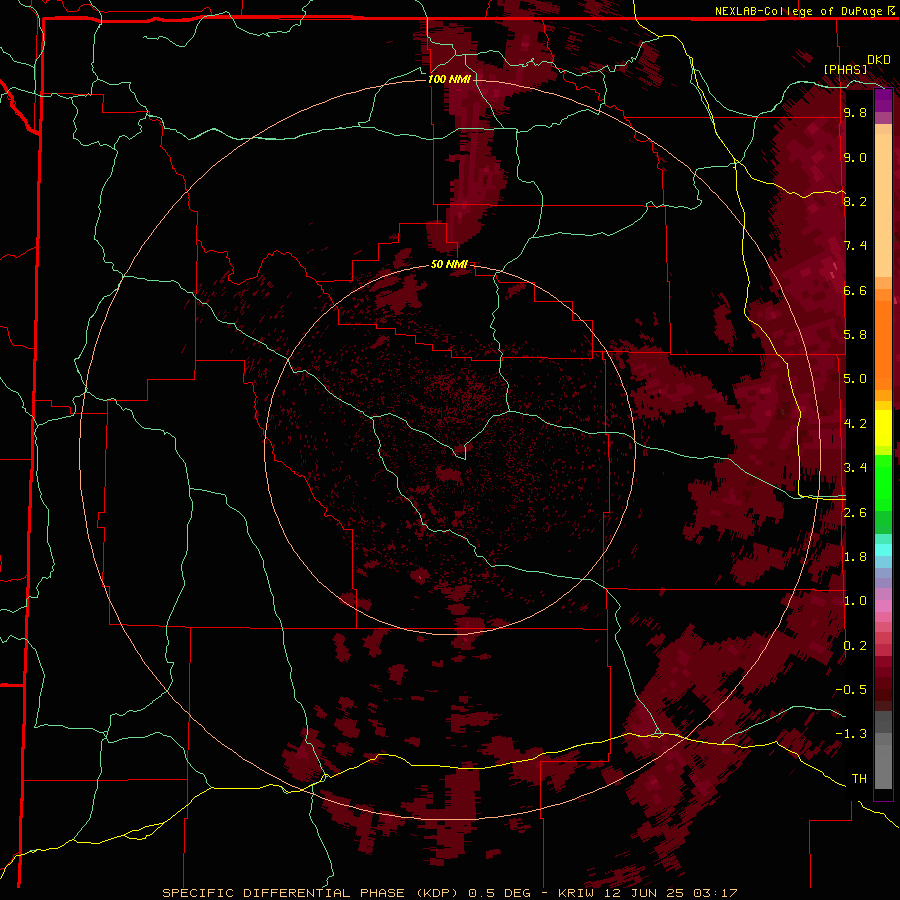Click the yellow segment of the color bar
This screenshot has width=900, height=900.
(883, 428)
